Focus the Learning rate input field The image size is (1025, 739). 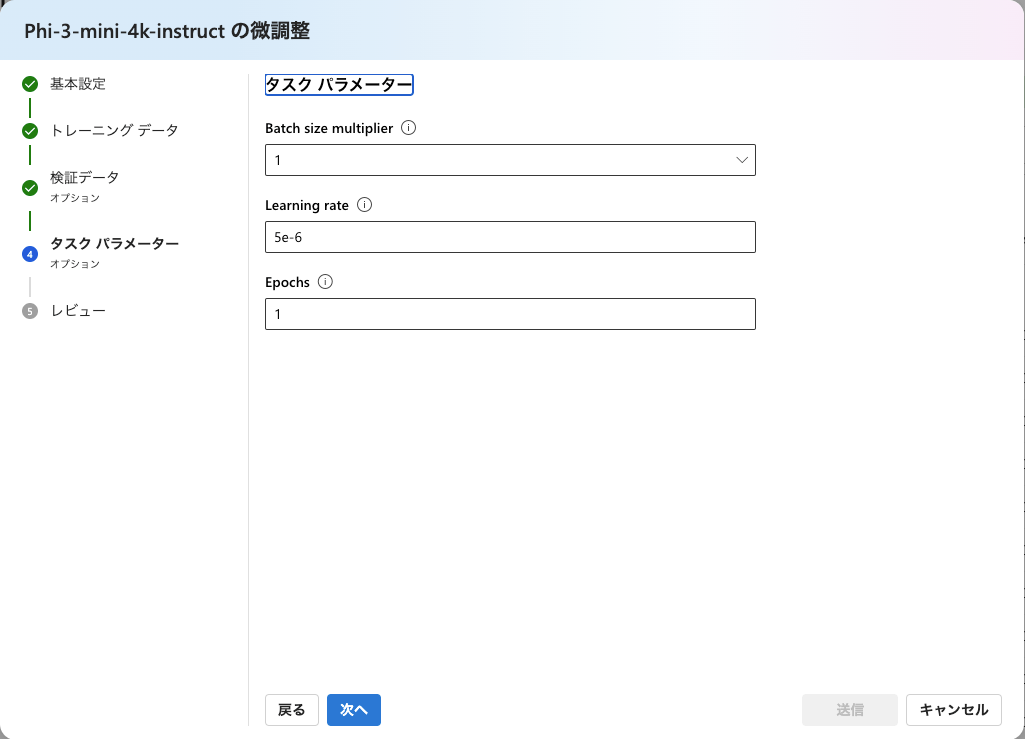pyautogui.click(x=510, y=237)
